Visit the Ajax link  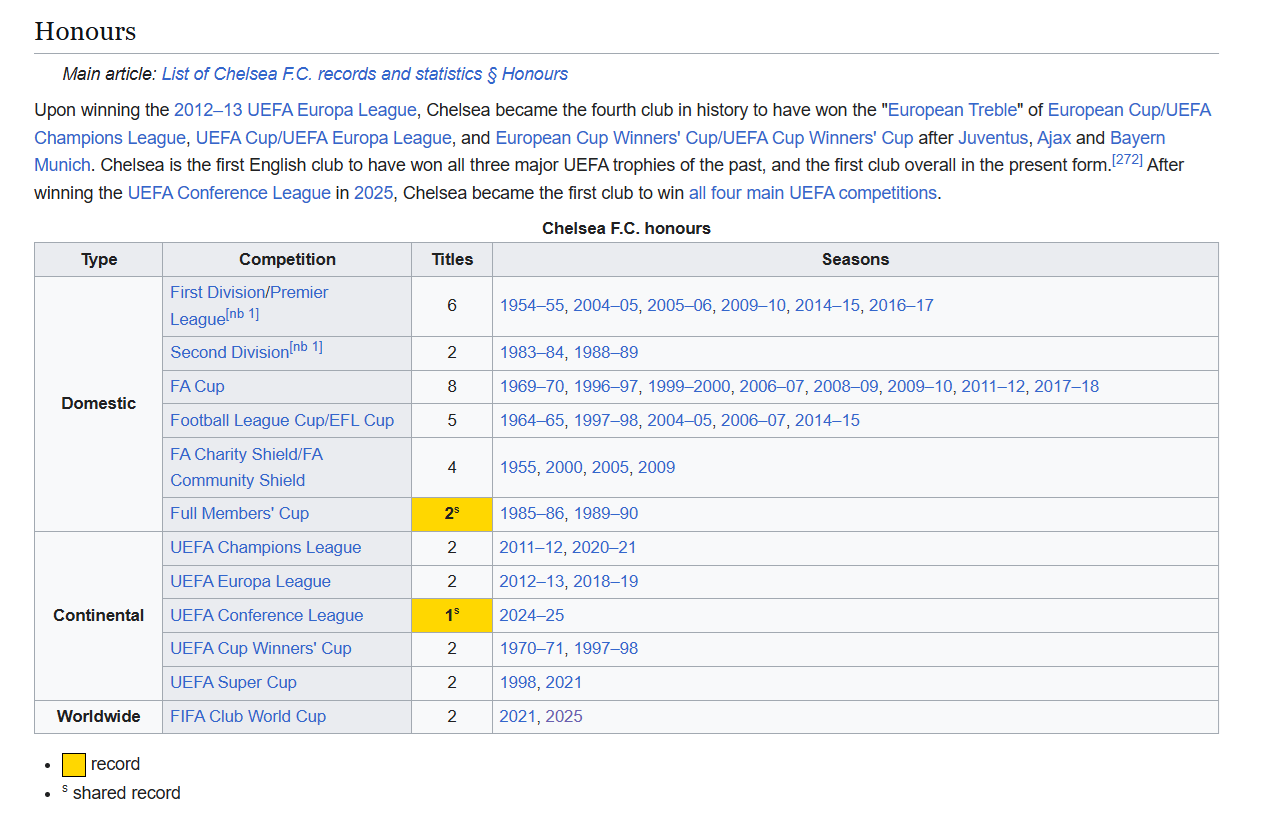pyautogui.click(x=1054, y=138)
